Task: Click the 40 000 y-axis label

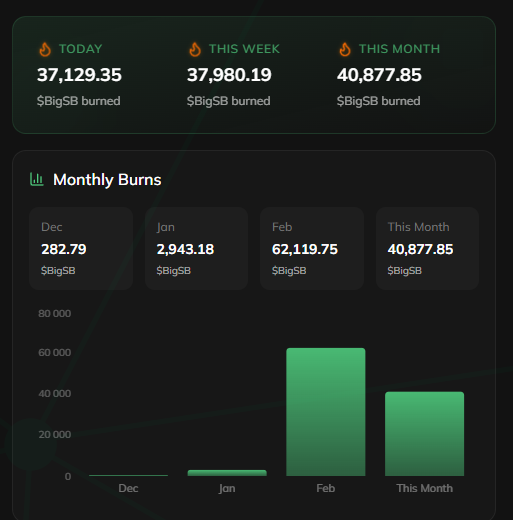Action: coord(55,393)
